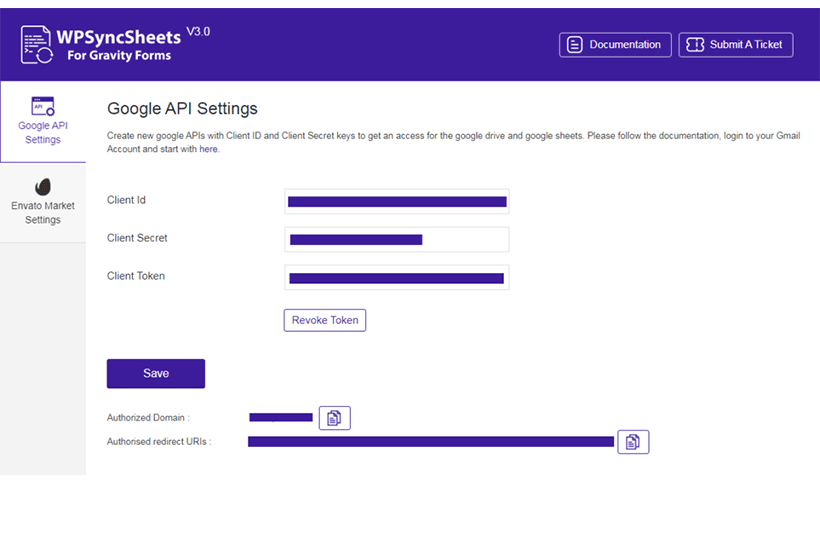Click the document icon in Documentation button
Image resolution: width=820 pixels, height=550 pixels.
click(x=575, y=45)
